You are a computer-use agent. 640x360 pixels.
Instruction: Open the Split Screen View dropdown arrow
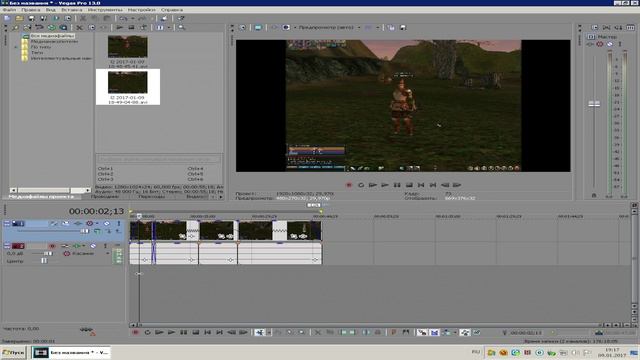(x=294, y=27)
